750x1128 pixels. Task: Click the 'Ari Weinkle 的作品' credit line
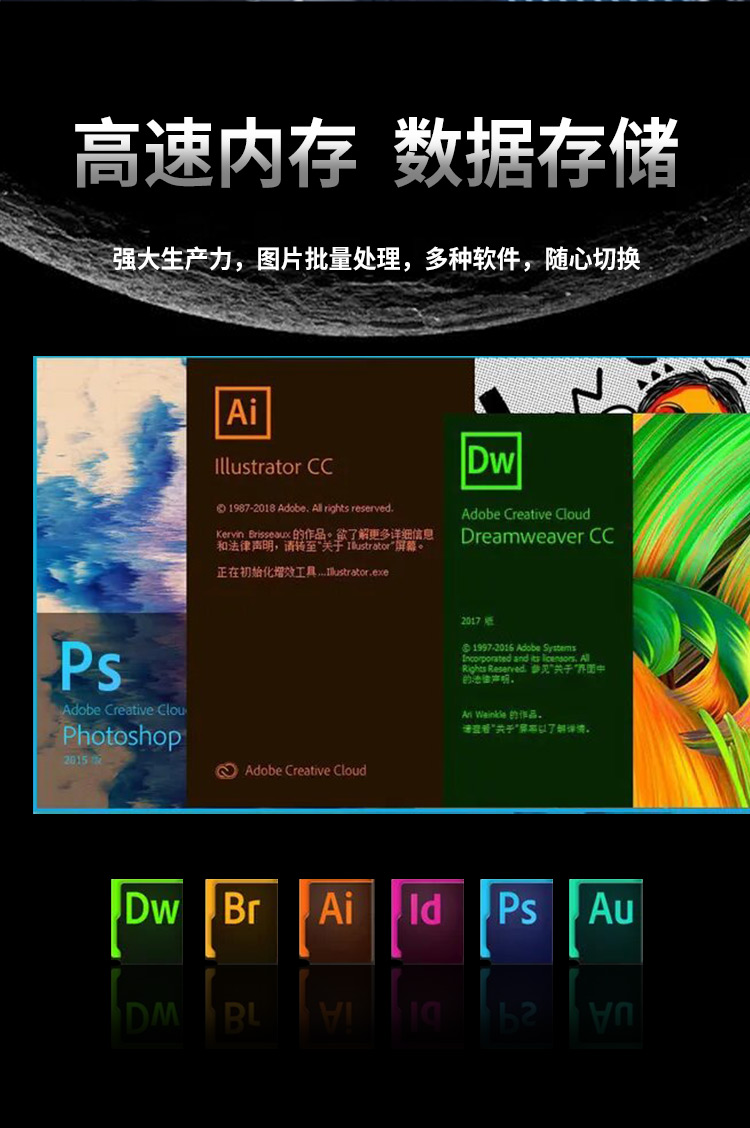501,714
